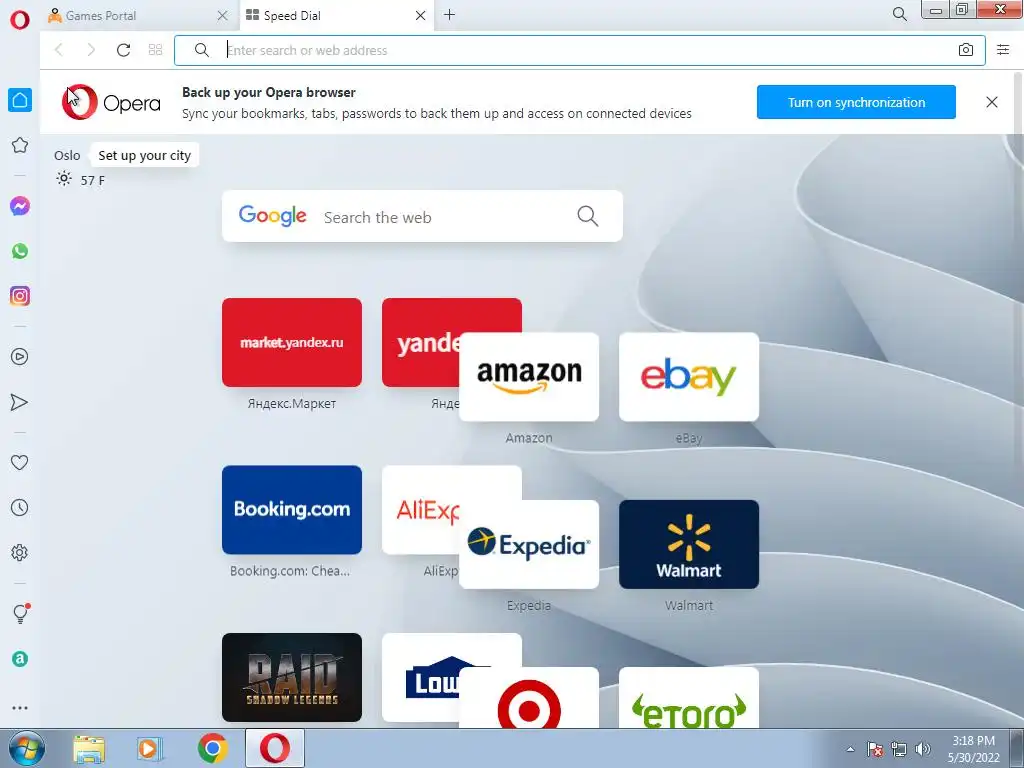Launch Windows Media Player from taskbar

pos(150,748)
